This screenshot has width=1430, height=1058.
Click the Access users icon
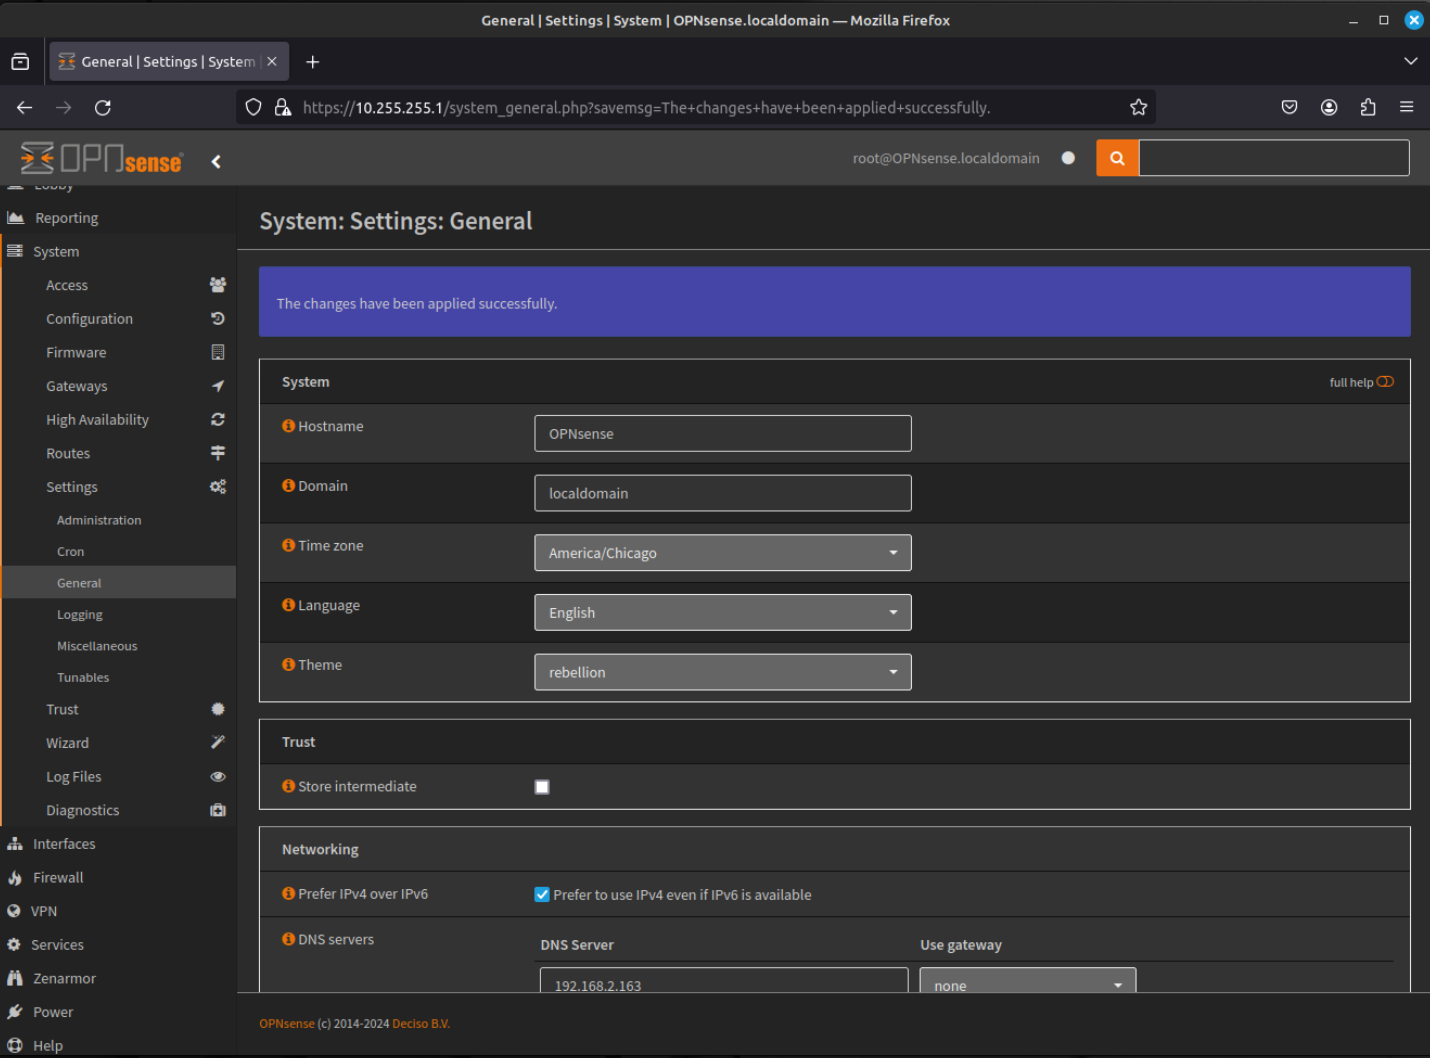coord(218,285)
